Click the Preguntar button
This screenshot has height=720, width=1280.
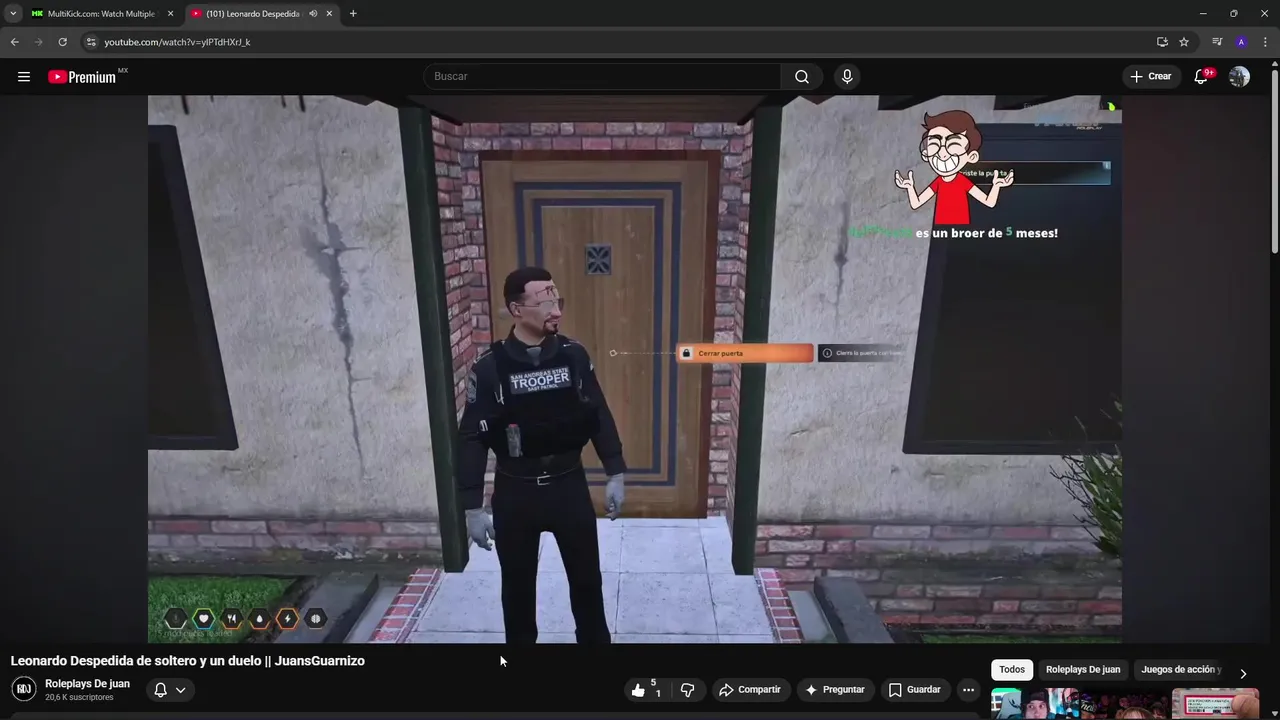[834, 690]
